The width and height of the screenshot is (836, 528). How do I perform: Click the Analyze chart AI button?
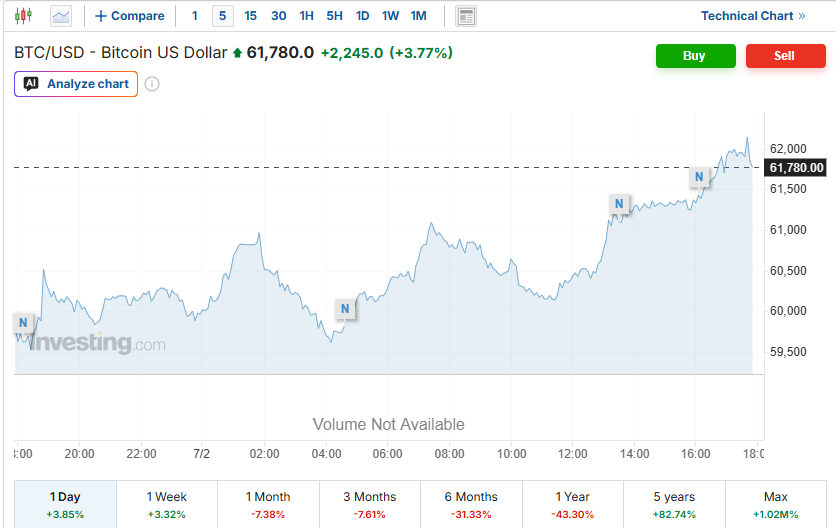pos(76,84)
